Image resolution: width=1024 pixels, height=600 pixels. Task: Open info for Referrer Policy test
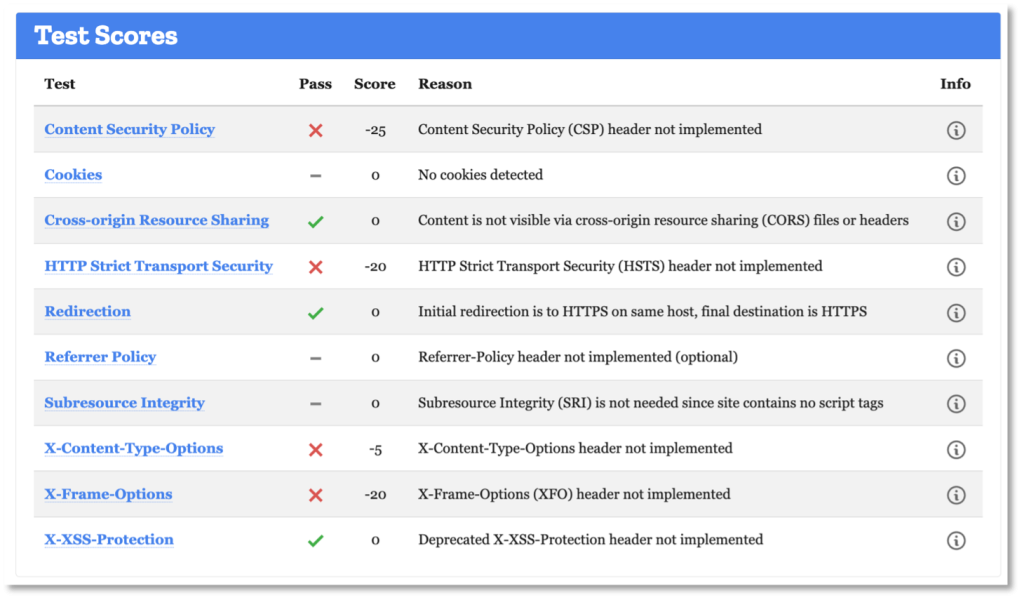point(957,357)
